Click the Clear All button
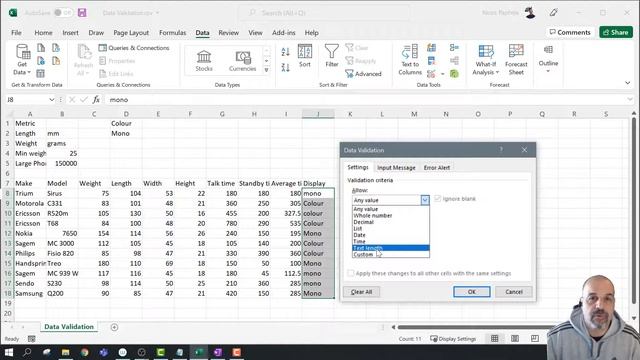The width and height of the screenshot is (640, 360). [x=361, y=292]
